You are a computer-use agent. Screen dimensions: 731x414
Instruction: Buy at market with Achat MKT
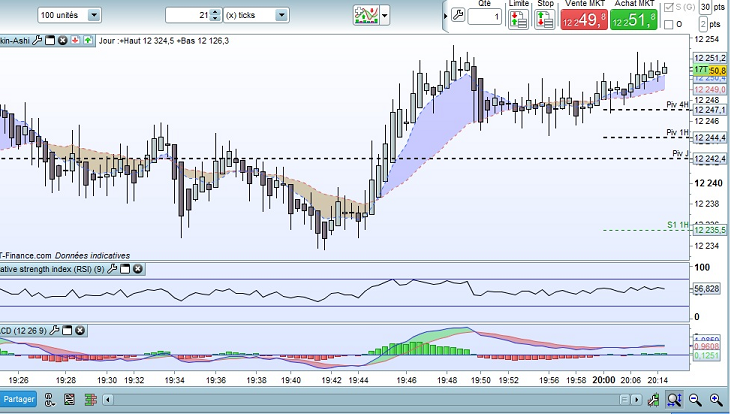[x=634, y=20]
